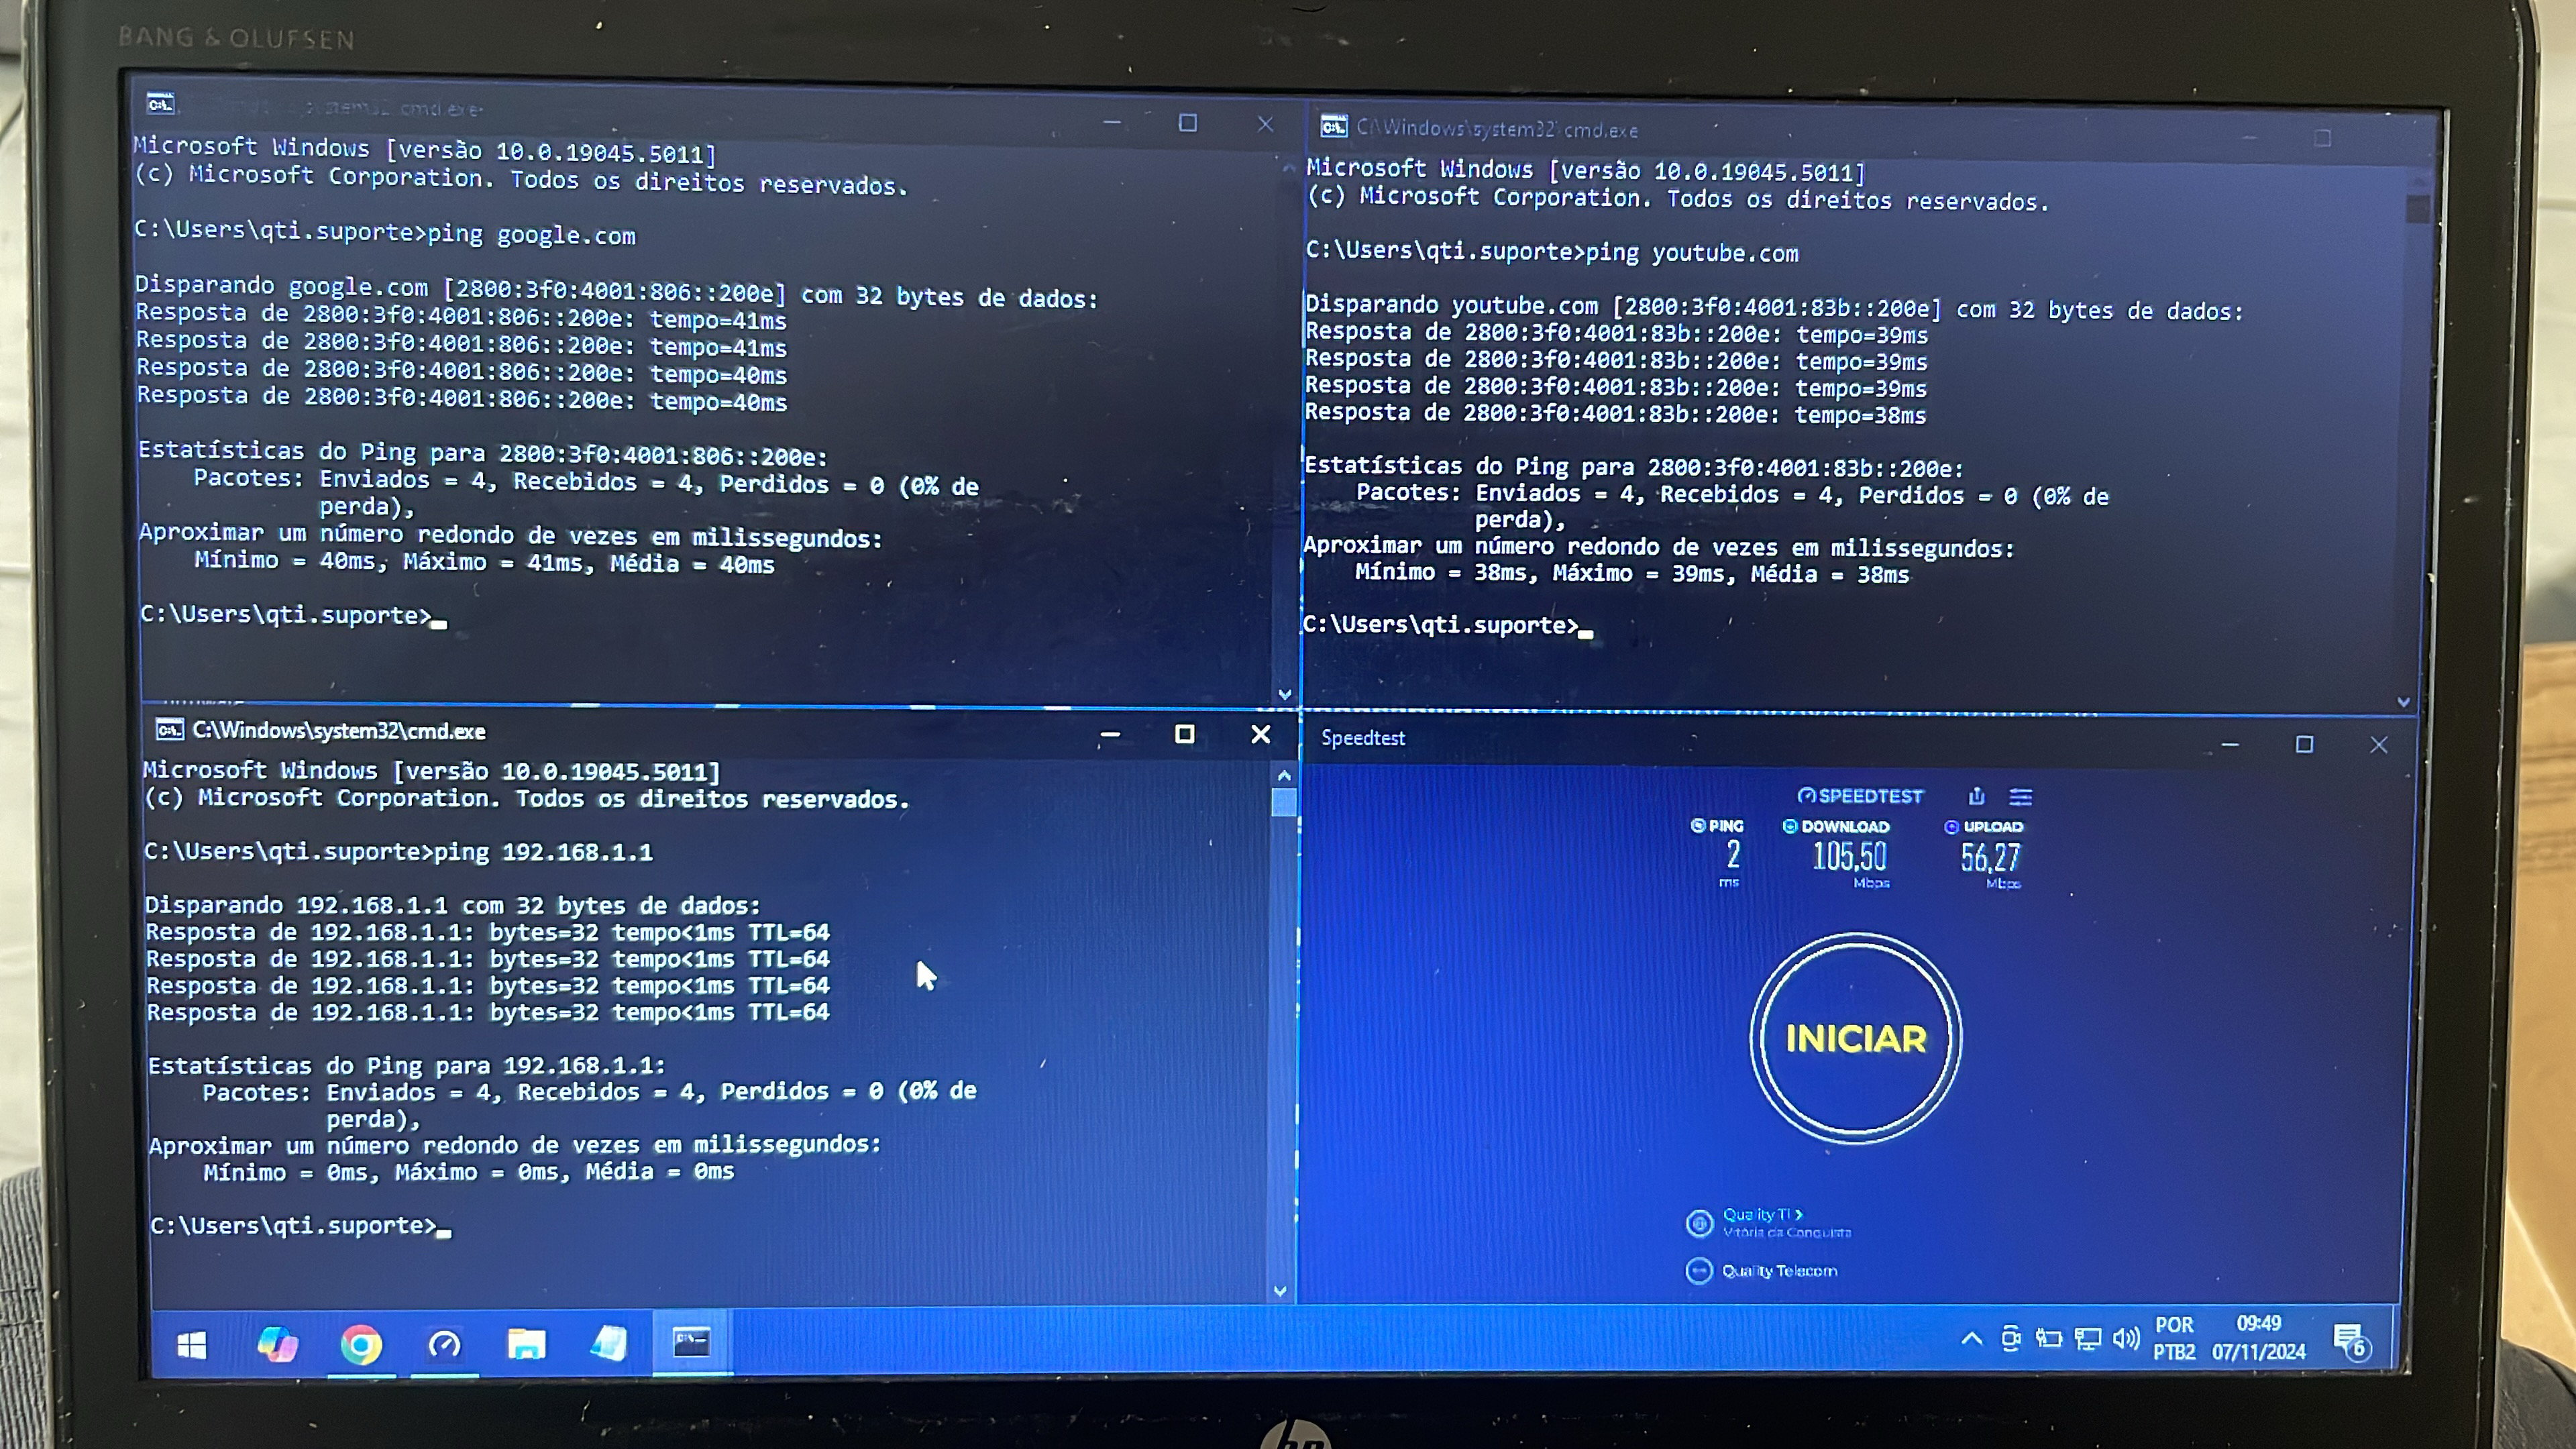Switch to the cmd taskbar window

(x=691, y=1343)
